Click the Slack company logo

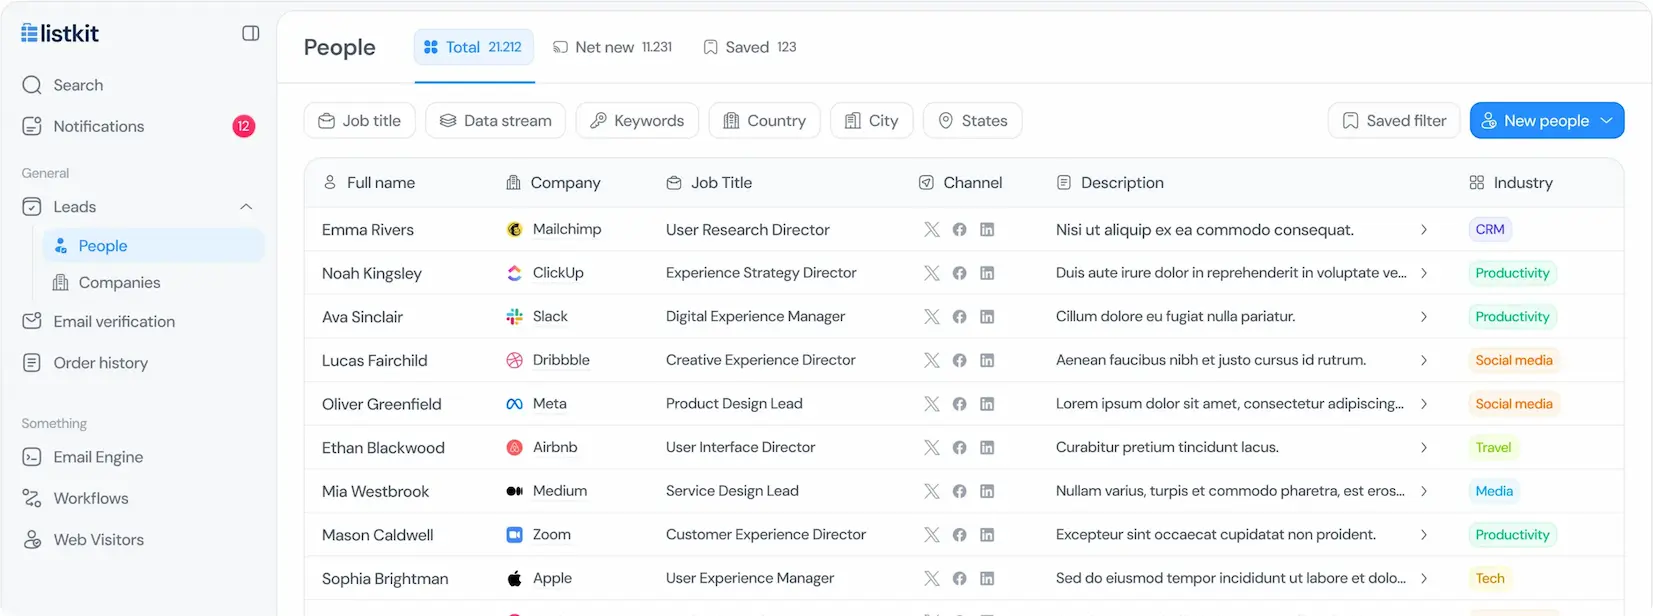coord(515,317)
